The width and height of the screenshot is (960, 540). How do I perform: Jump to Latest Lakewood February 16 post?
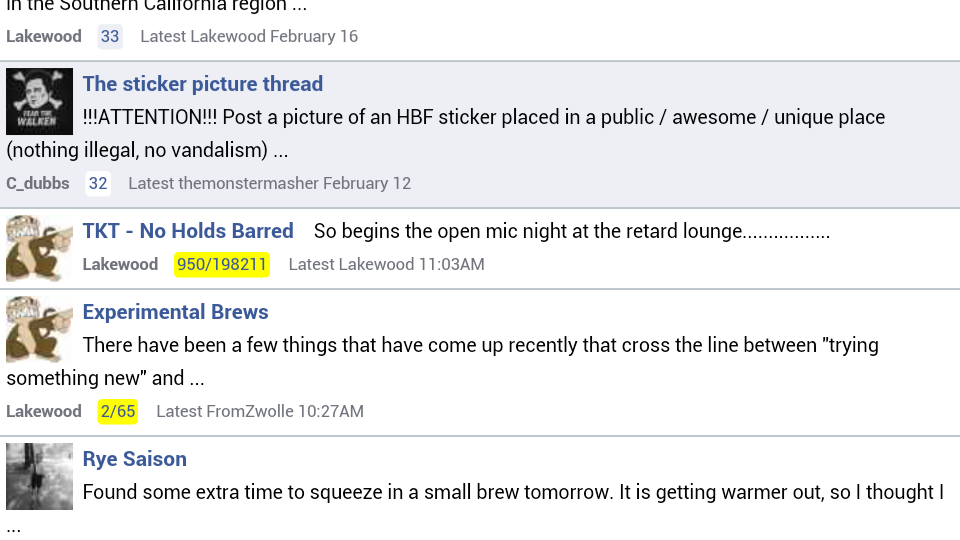pyautogui.click(x=249, y=36)
